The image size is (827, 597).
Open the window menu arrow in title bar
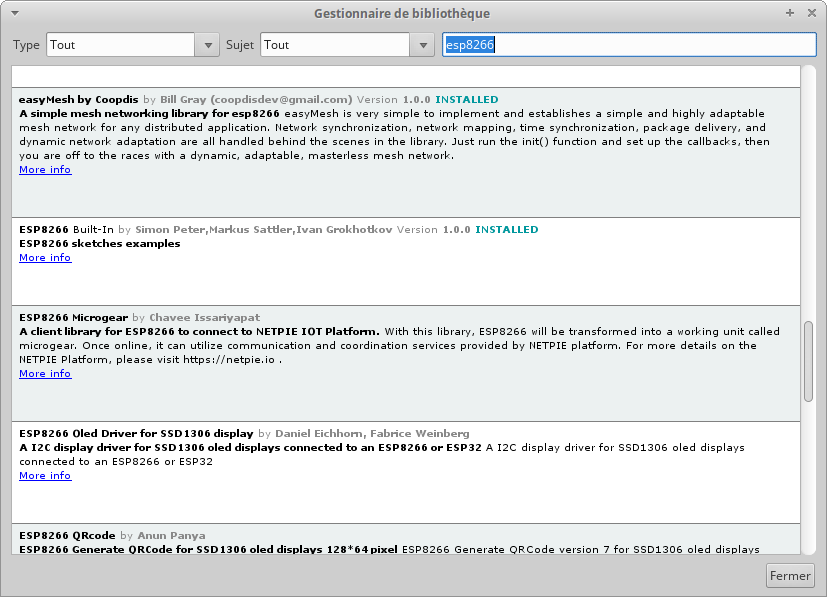(x=15, y=13)
